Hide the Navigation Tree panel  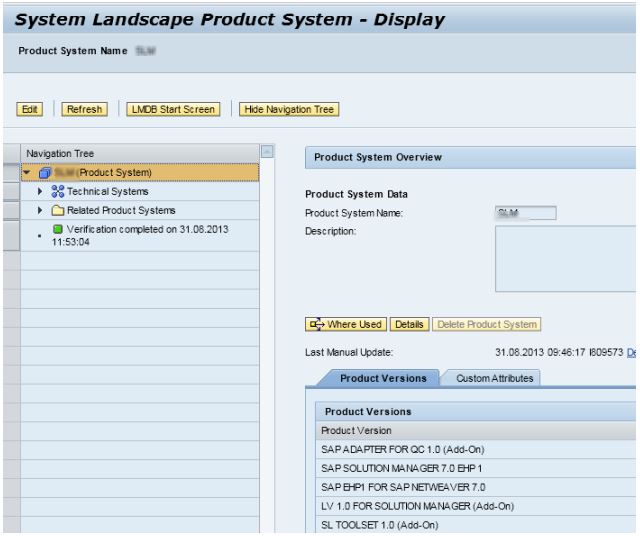289,109
